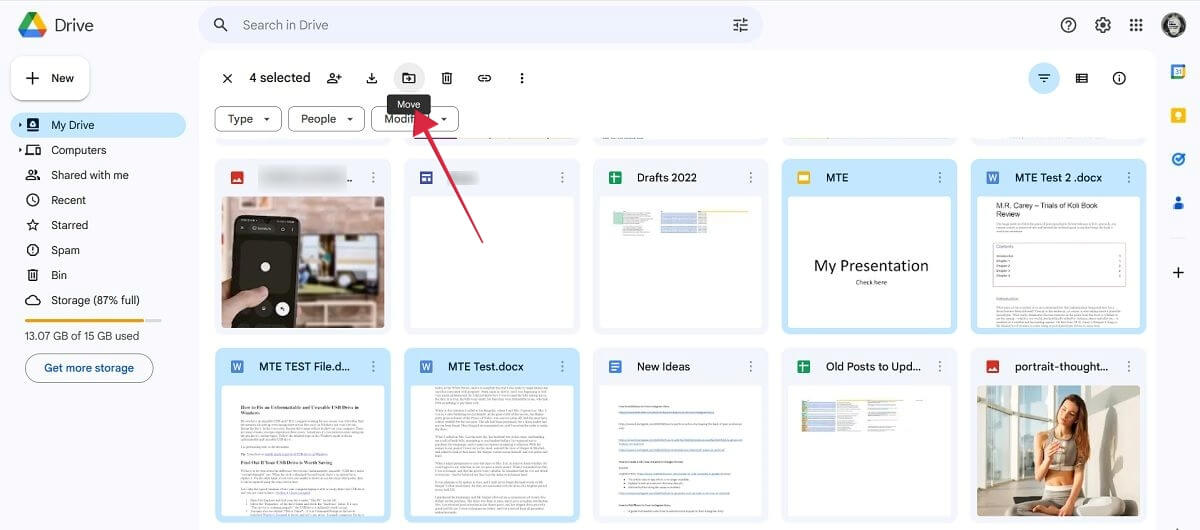Click the MTE Test.docx file name
The width and height of the screenshot is (1200, 530).
coord(486,366)
